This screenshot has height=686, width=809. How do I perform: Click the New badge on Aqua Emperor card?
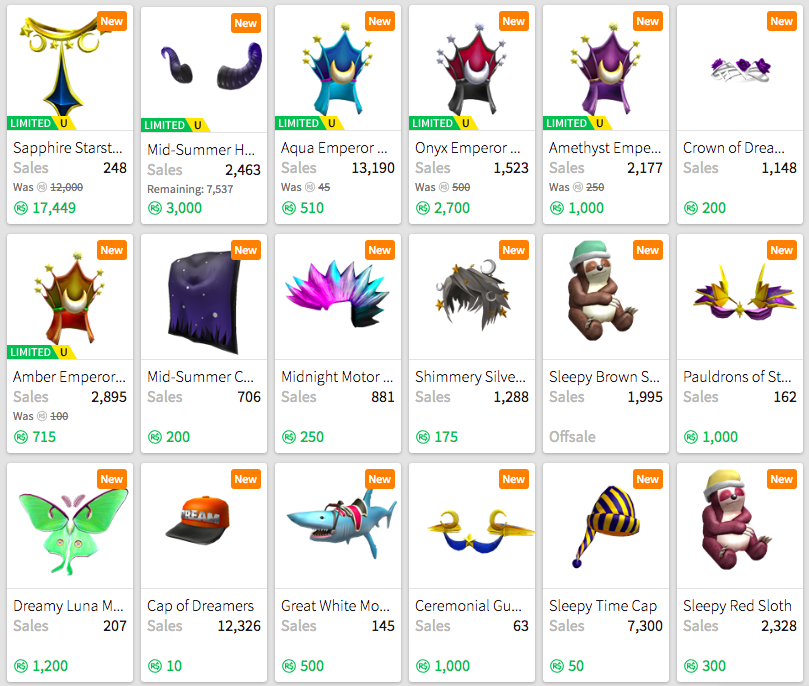click(x=380, y=22)
